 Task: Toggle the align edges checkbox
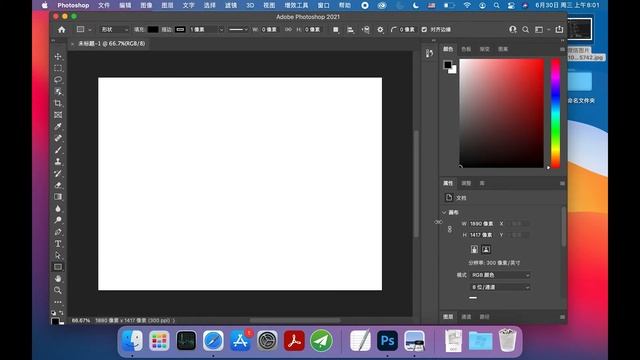[424, 30]
